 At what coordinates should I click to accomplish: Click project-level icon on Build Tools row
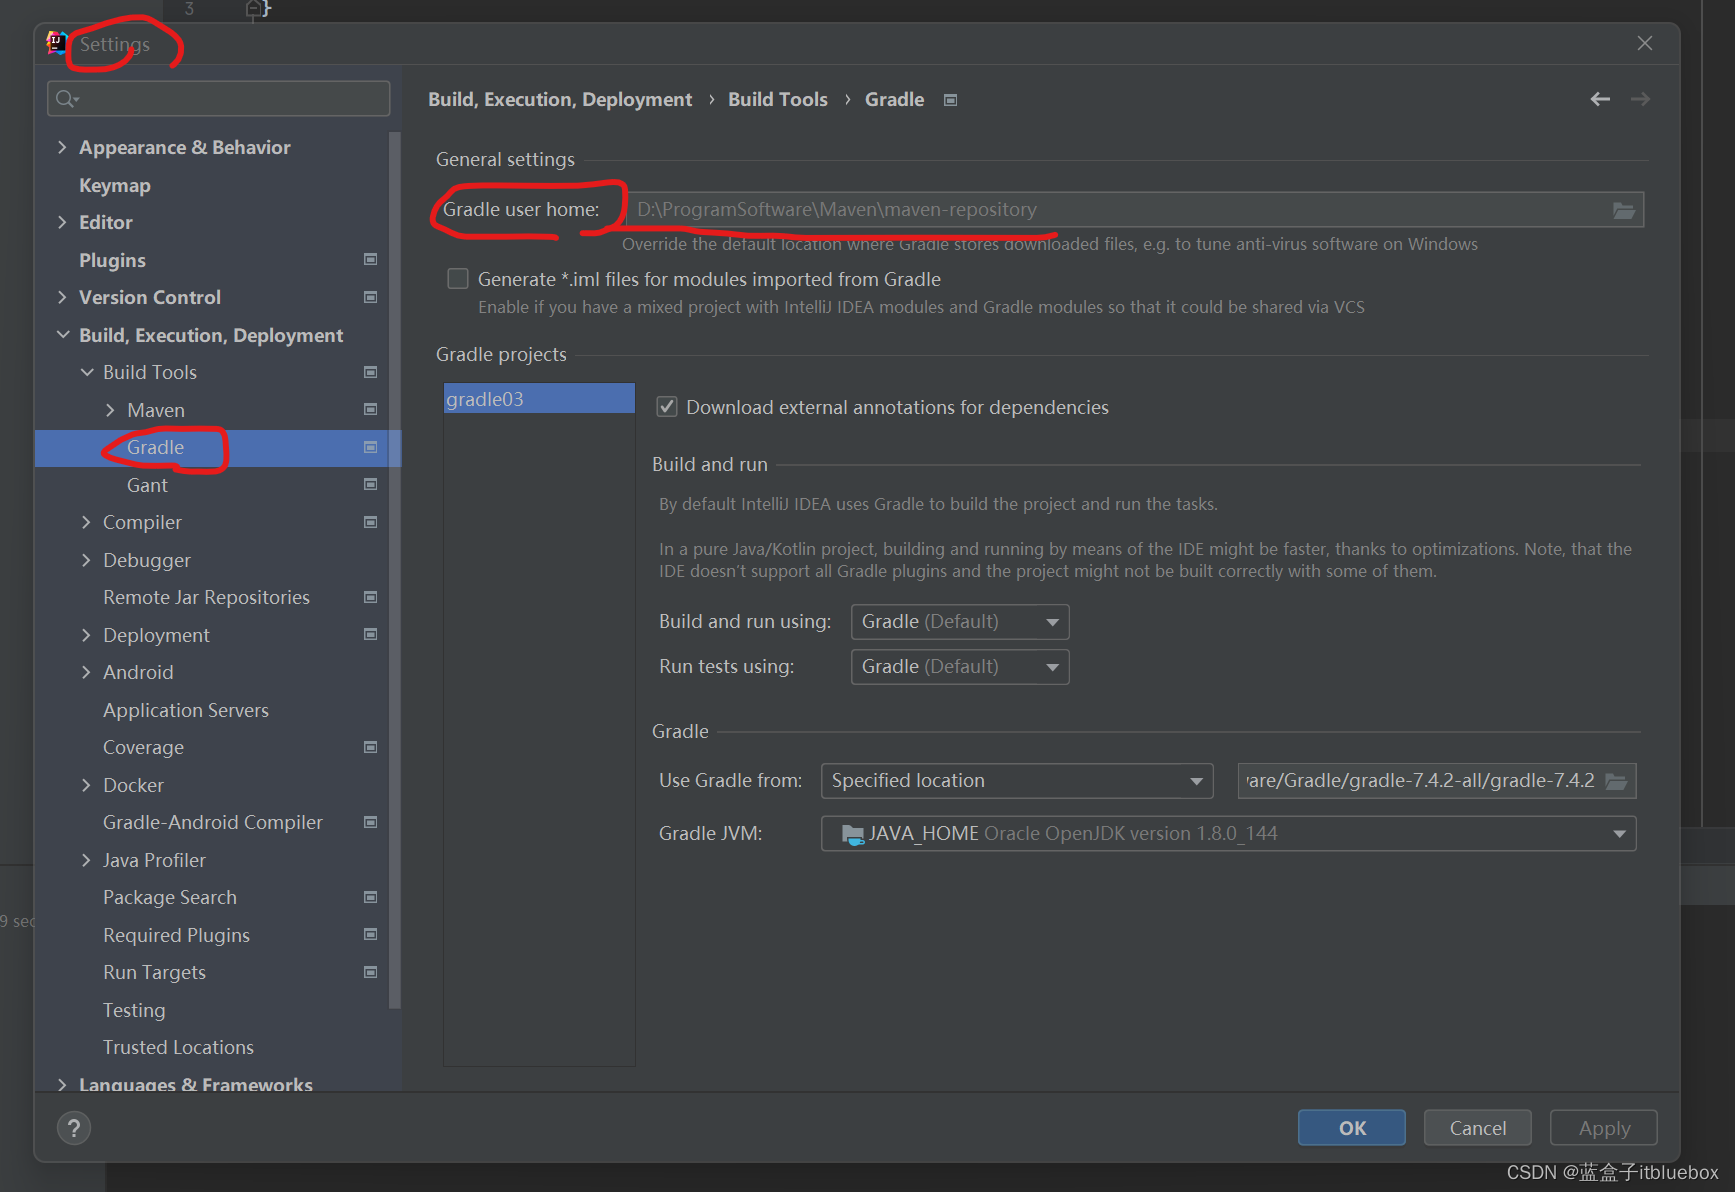(370, 372)
